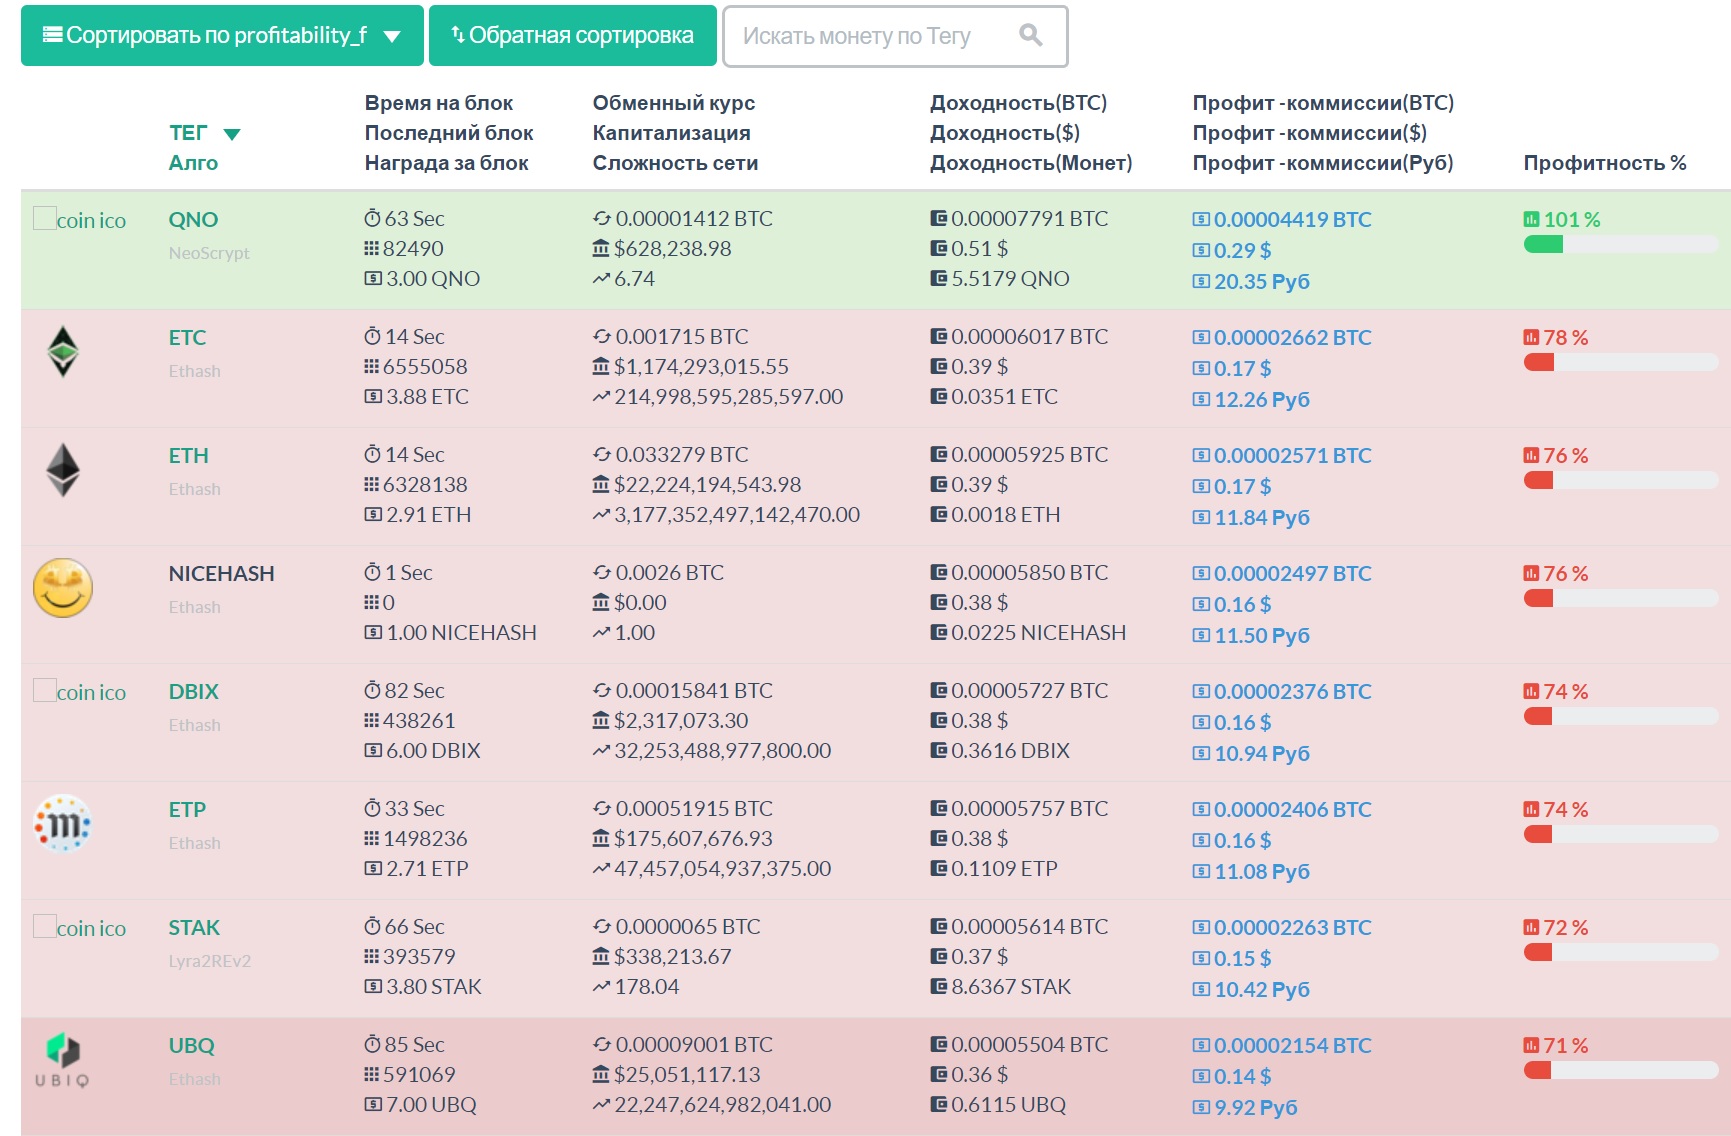This screenshot has width=1731, height=1136.
Task: Click the magnifier search icon
Action: [1031, 35]
